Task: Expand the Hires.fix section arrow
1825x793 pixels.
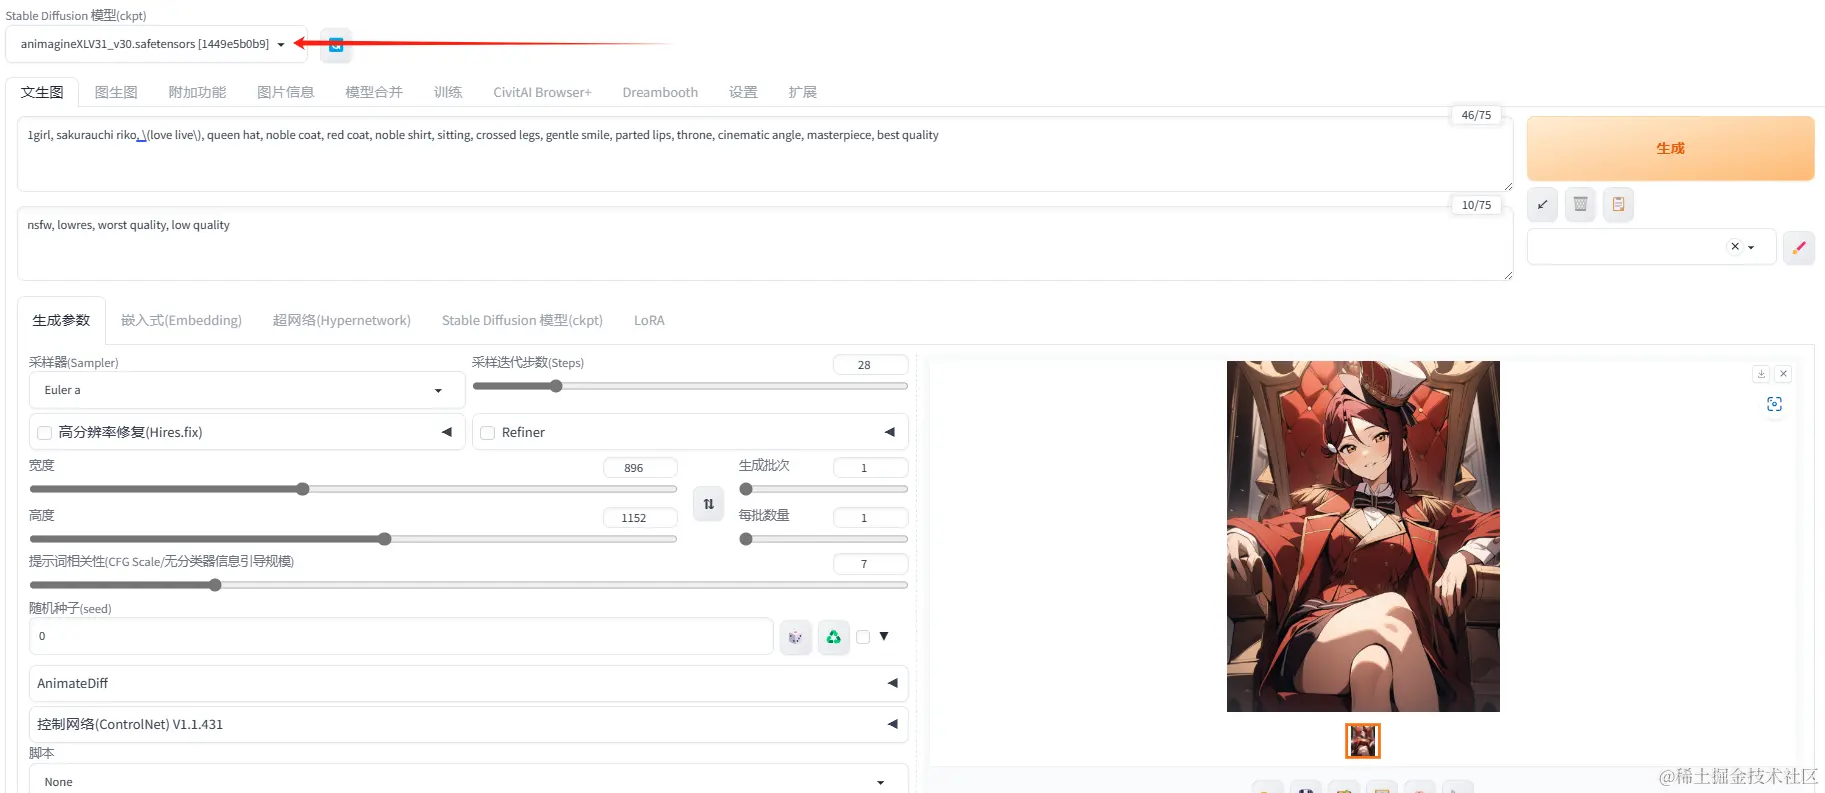Action: coord(446,432)
